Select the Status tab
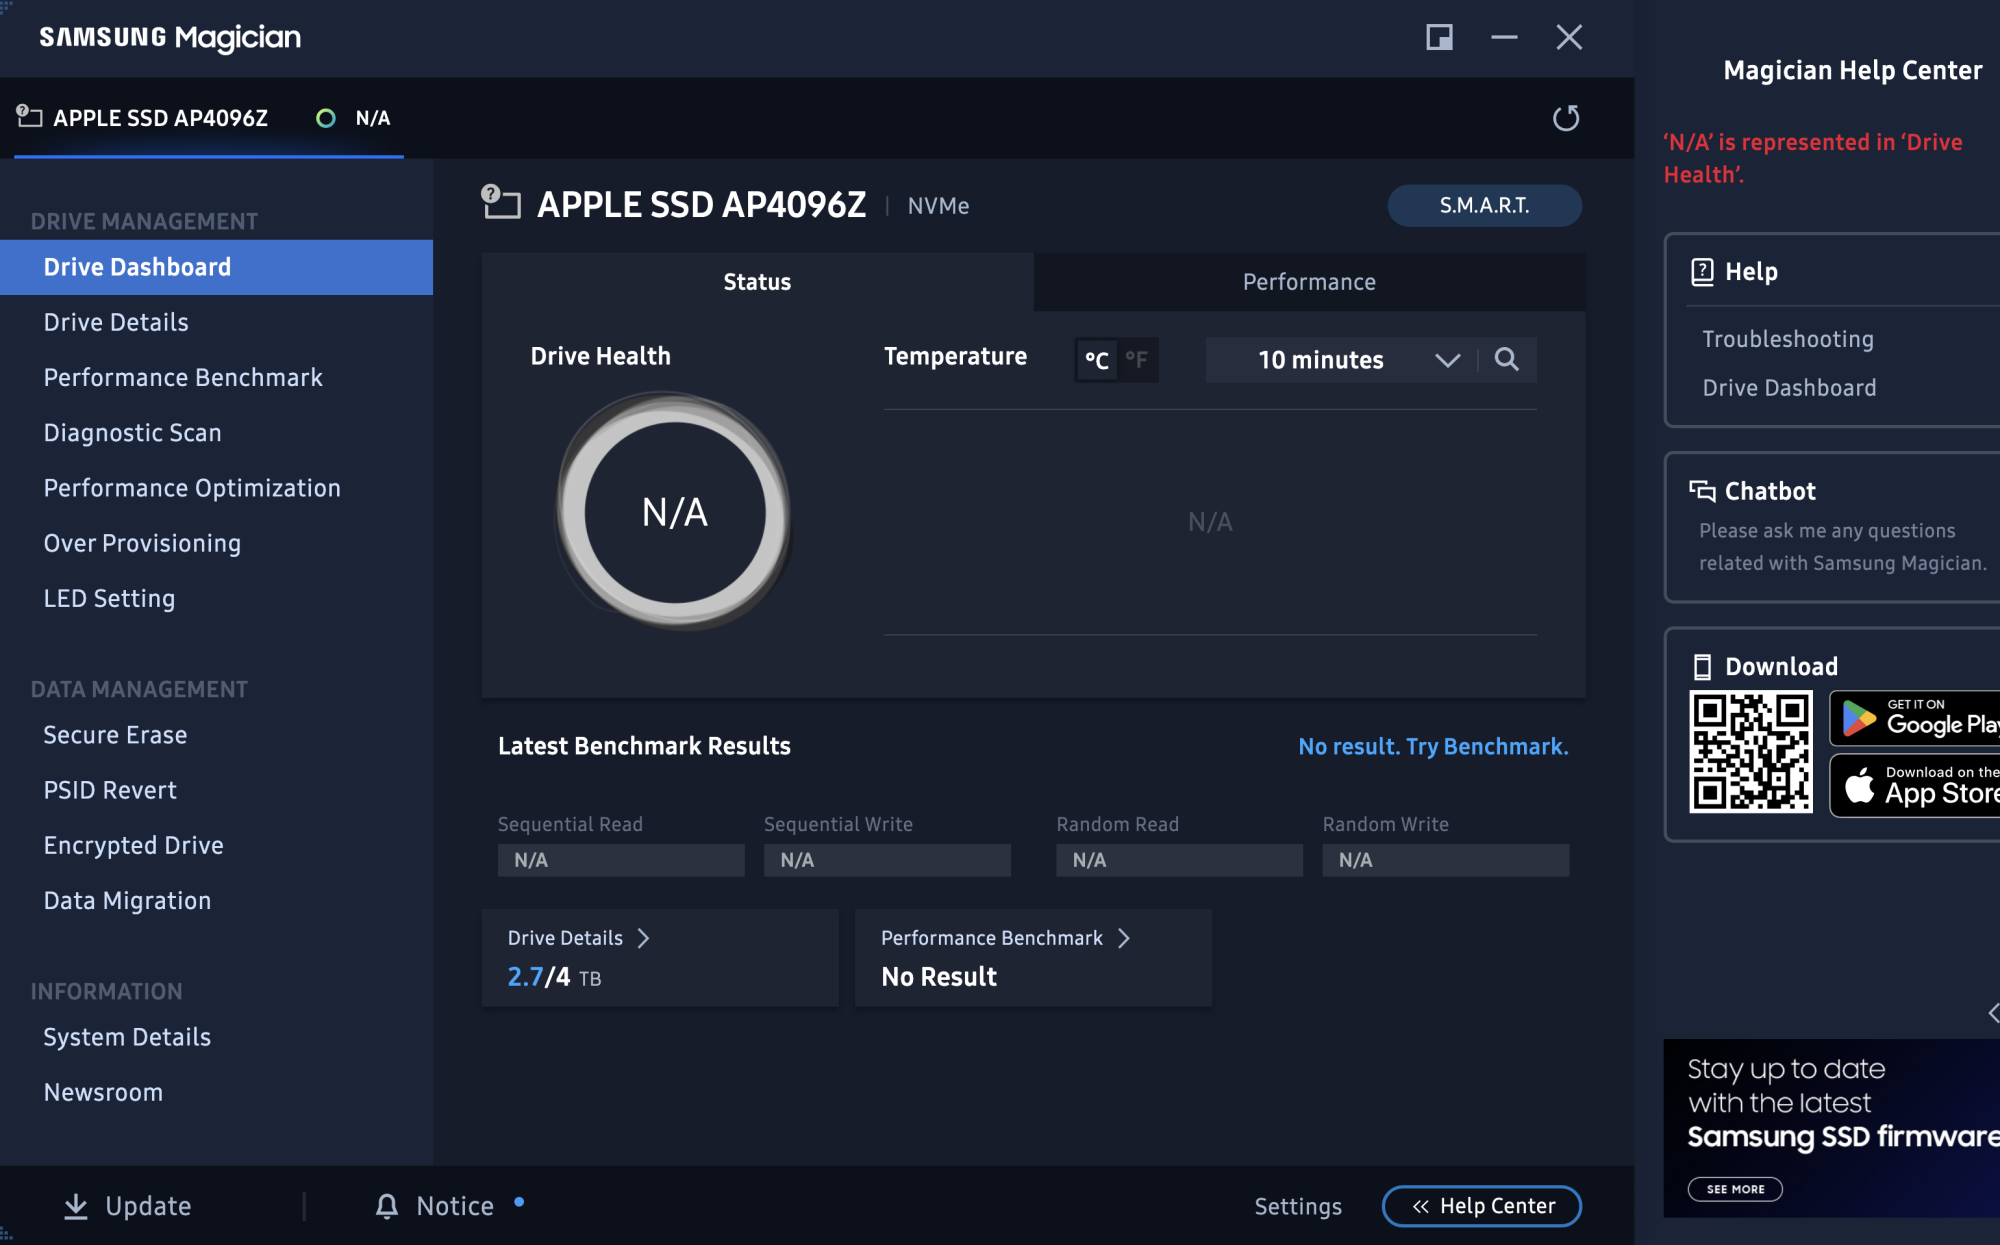 pos(757,282)
